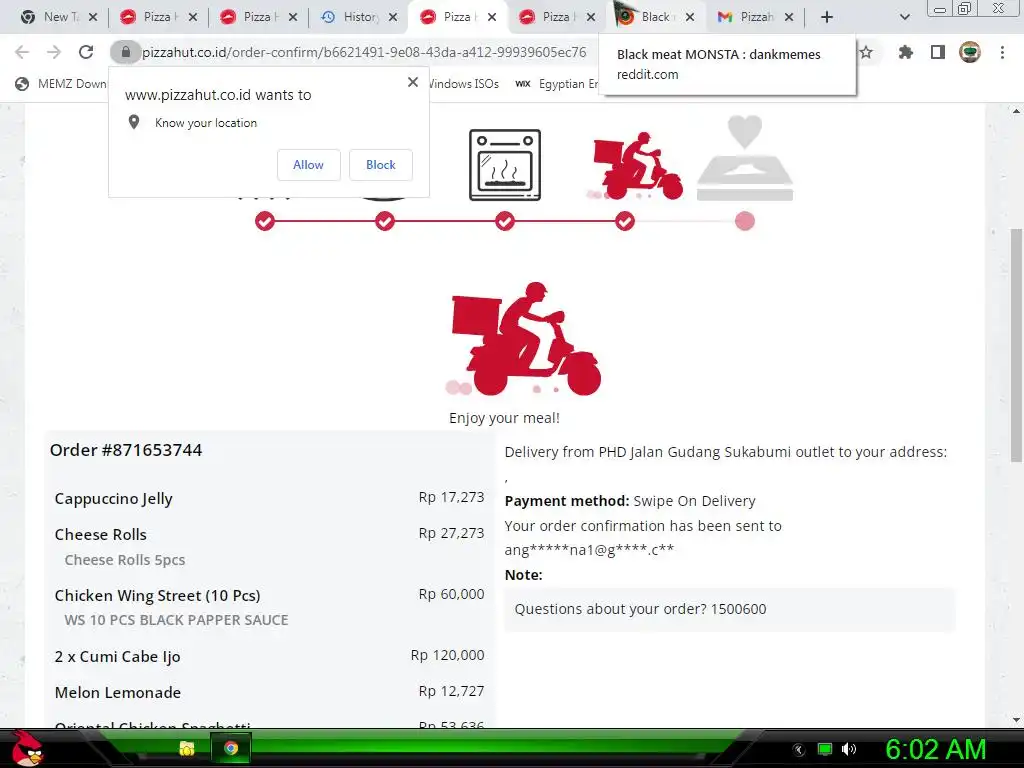The image size is (1024, 768).
Task: Click the WS 10 PCS BLACK PAPPER SAUCE text
Action: tap(176, 620)
